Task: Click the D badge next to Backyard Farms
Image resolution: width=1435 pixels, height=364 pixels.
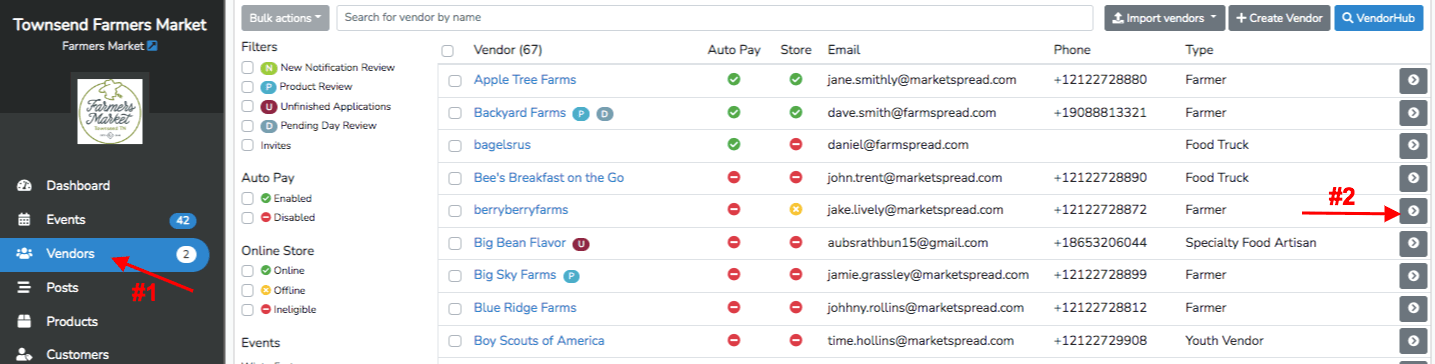Action: tap(604, 113)
